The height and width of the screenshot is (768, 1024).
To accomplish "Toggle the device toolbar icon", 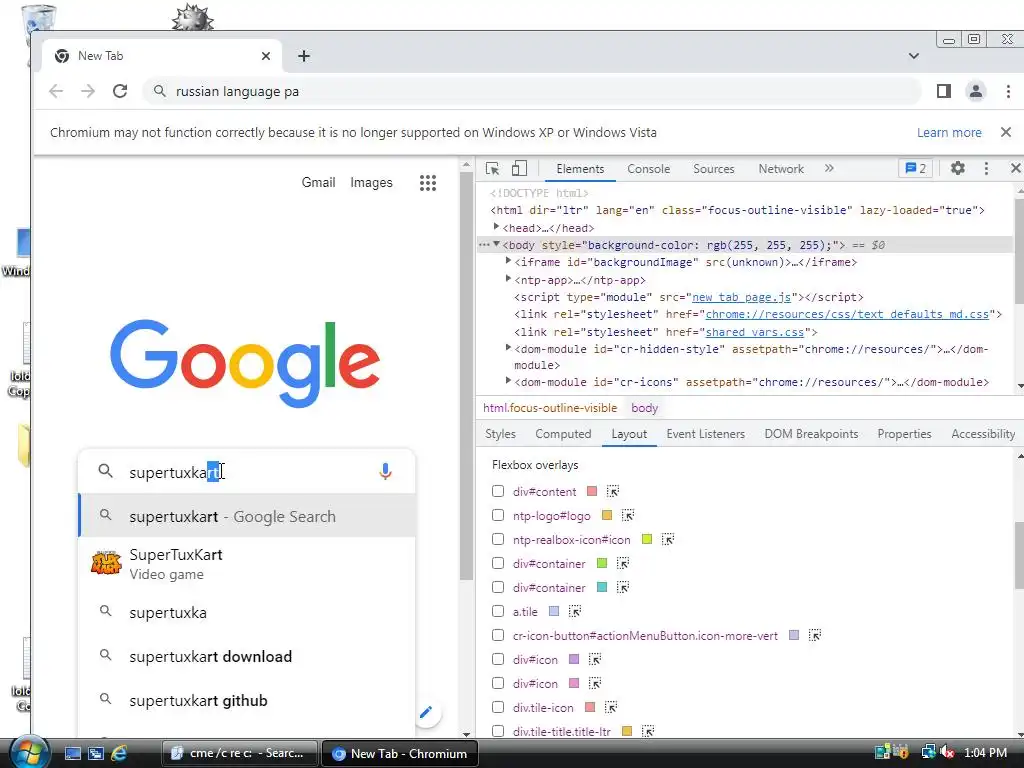I will (x=519, y=168).
